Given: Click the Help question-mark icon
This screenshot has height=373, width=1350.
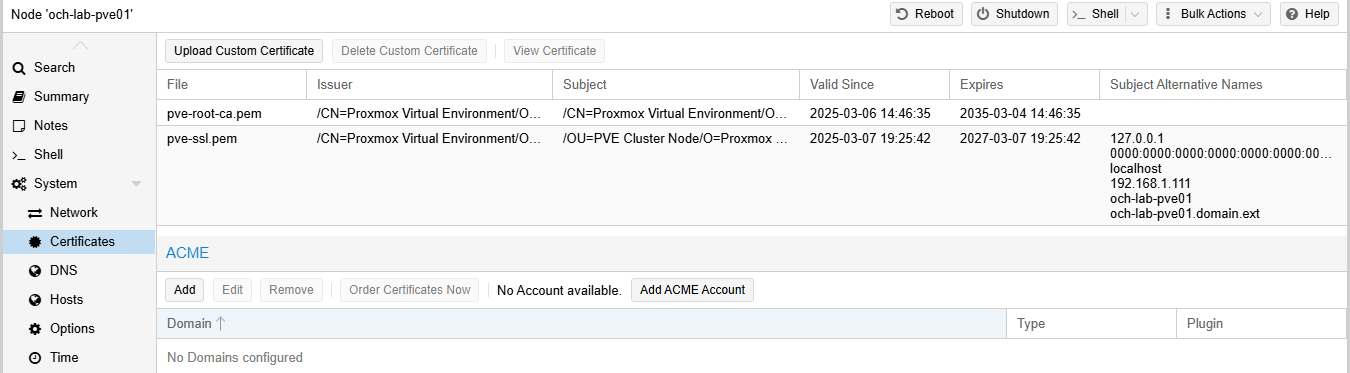Looking at the screenshot, I should coord(1292,14).
